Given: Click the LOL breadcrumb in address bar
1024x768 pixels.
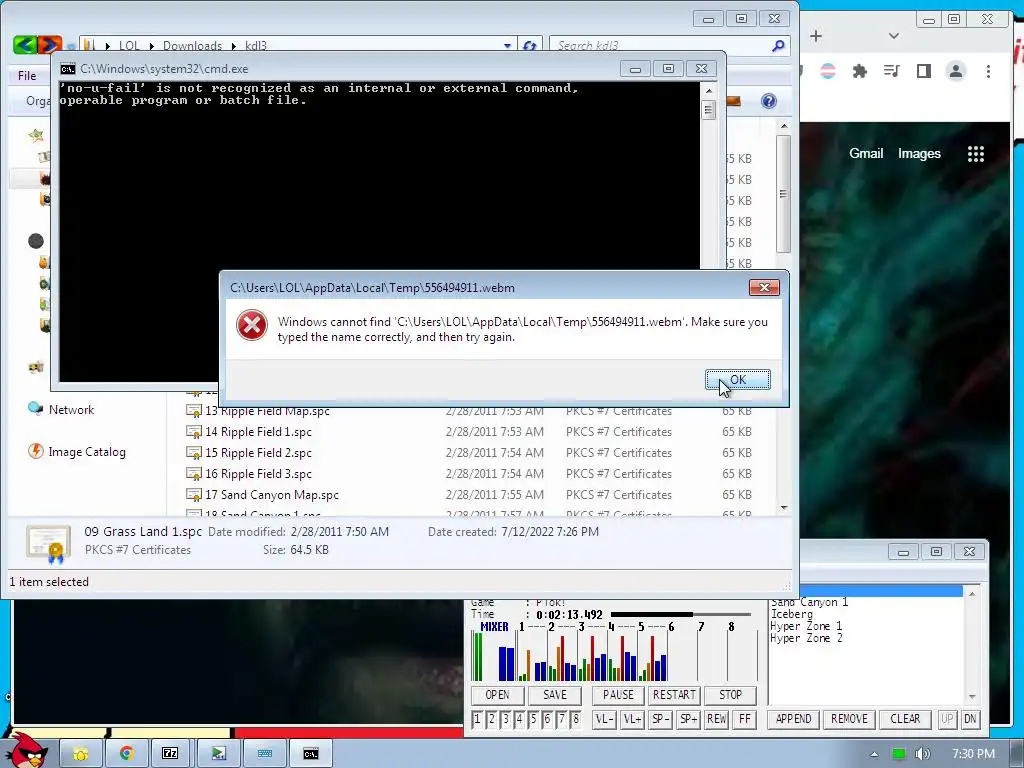Looking at the screenshot, I should coord(129,46).
